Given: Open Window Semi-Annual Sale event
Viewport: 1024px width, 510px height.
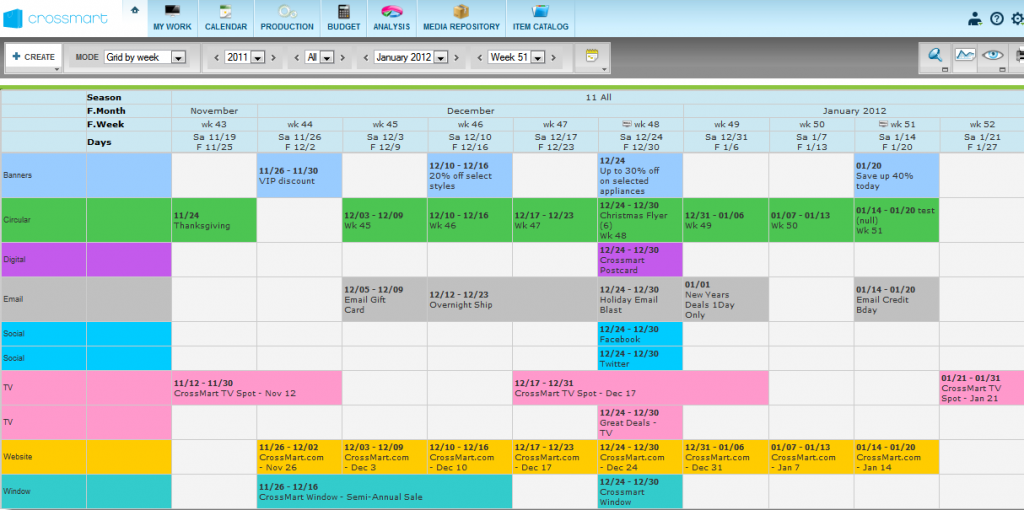Looking at the screenshot, I should tap(385, 491).
